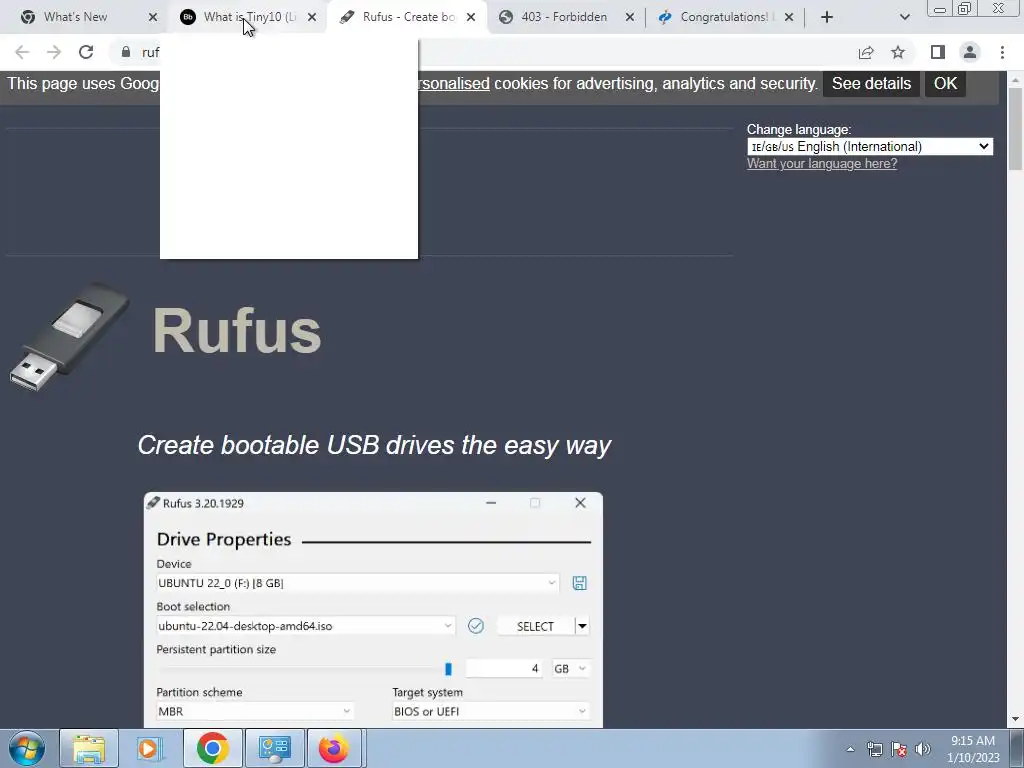Go forward to next page
This screenshot has width=1024, height=768.
(x=54, y=52)
